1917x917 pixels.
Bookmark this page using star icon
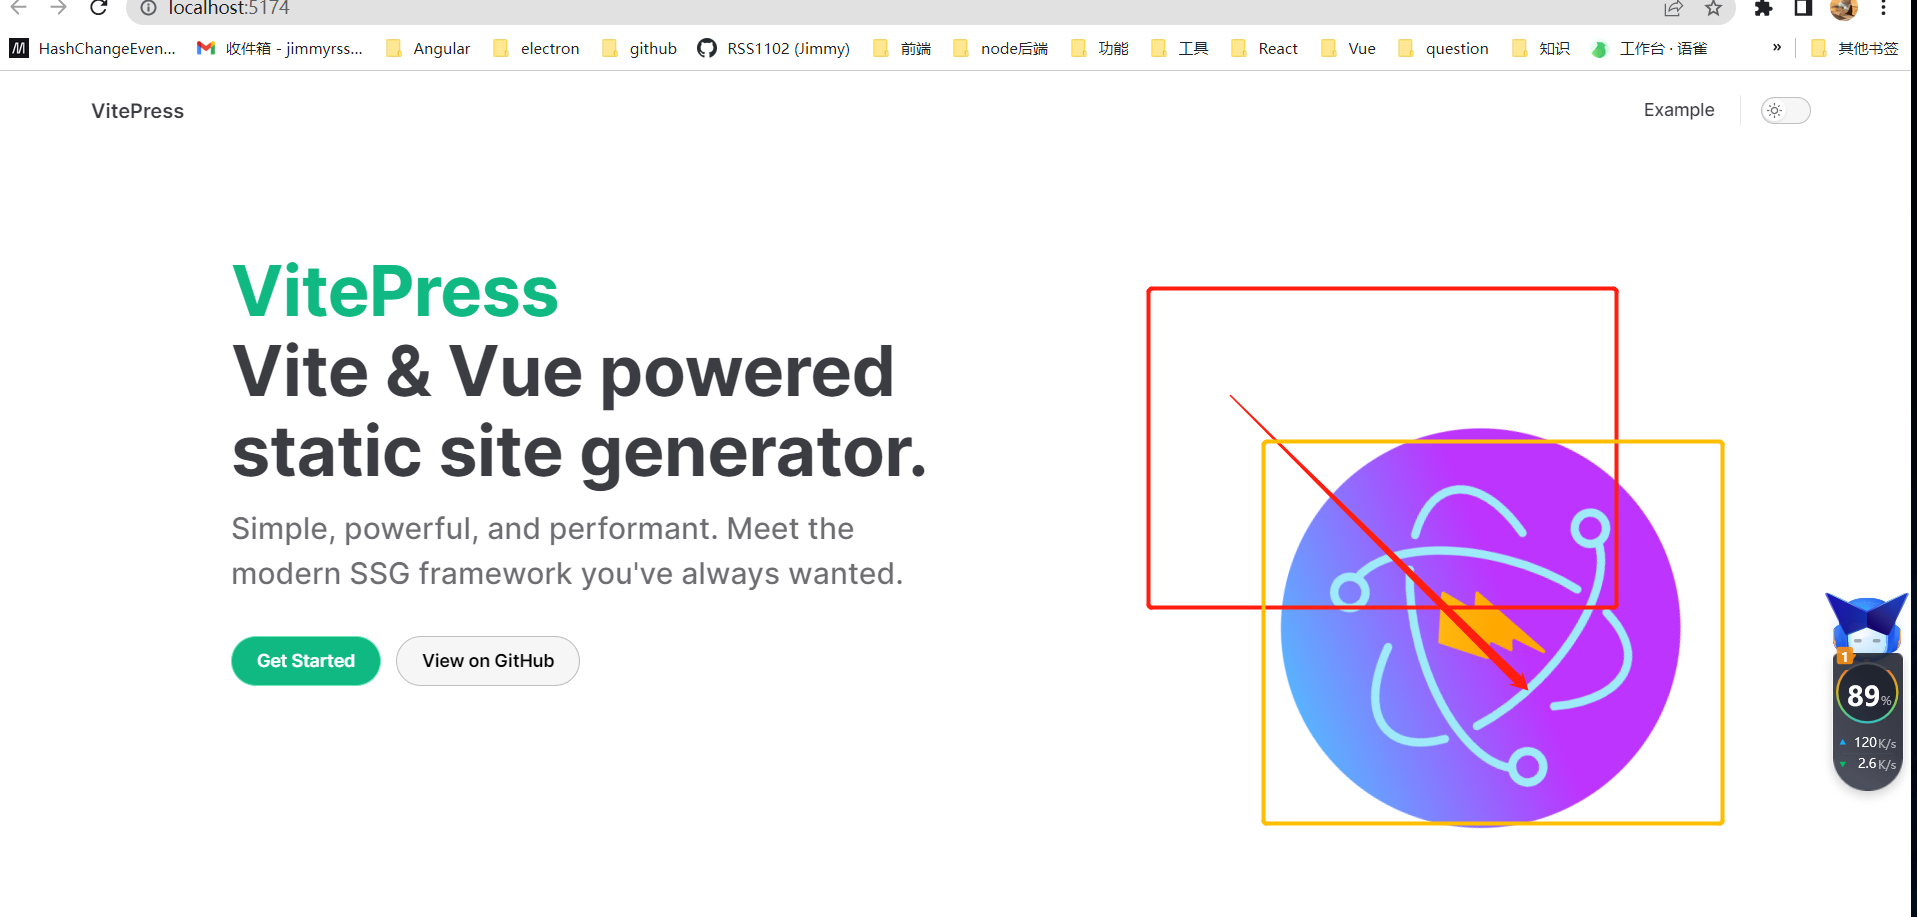[1713, 9]
